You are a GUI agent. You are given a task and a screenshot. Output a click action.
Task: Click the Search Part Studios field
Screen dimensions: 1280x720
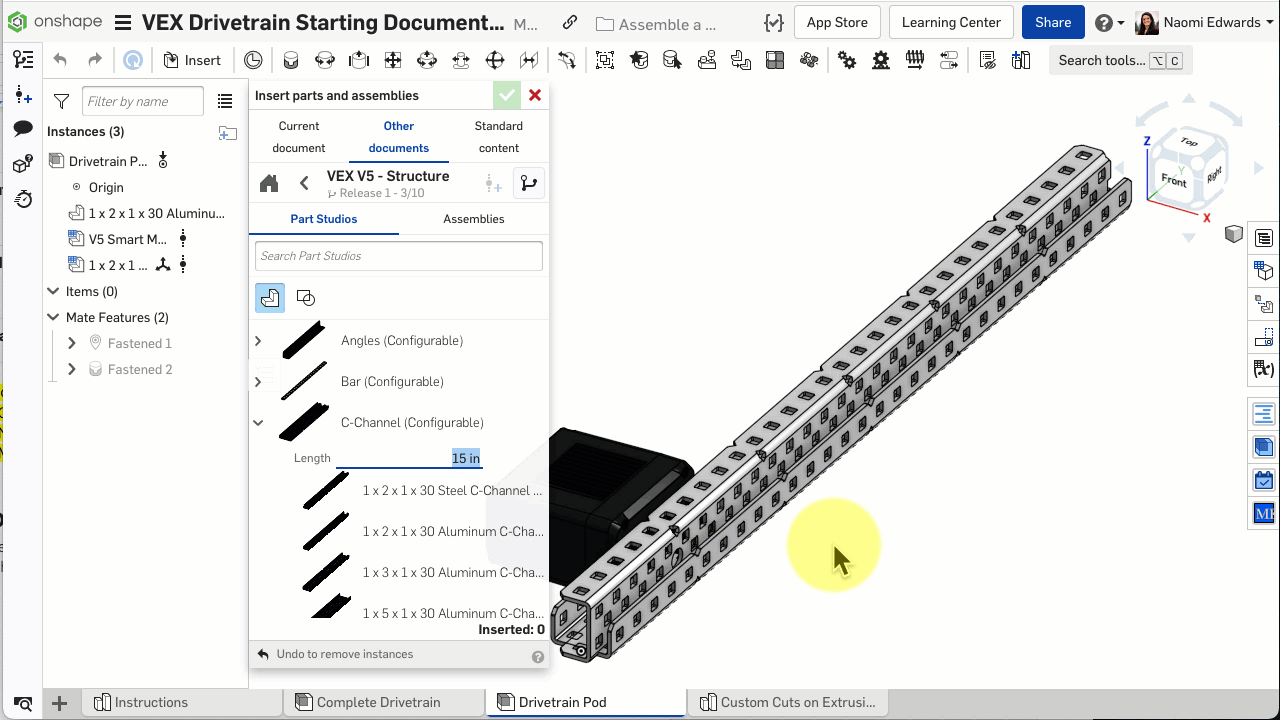tap(398, 256)
